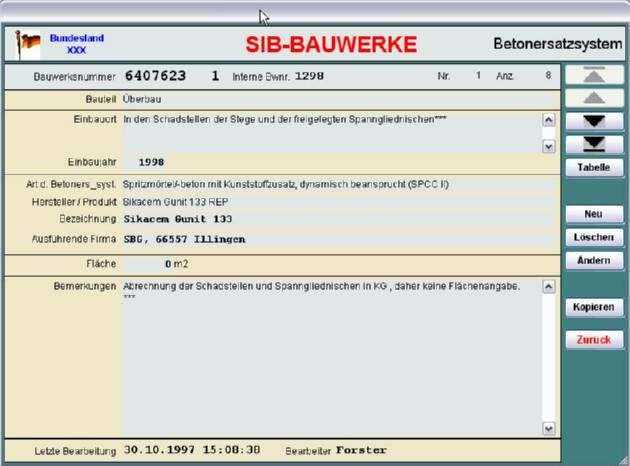The width and height of the screenshot is (630, 466).
Task: Click Interne Bwnr. value 1298
Action: pos(309,76)
